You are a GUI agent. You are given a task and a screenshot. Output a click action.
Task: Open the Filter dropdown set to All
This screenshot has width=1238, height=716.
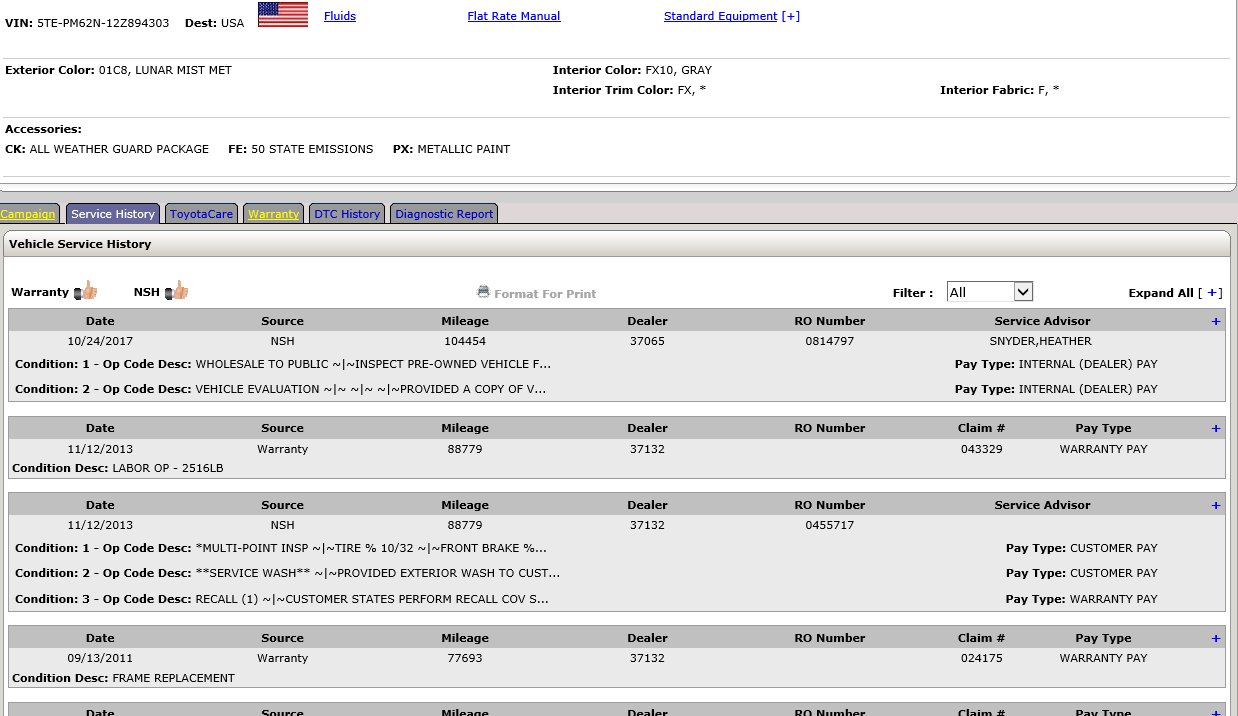989,292
